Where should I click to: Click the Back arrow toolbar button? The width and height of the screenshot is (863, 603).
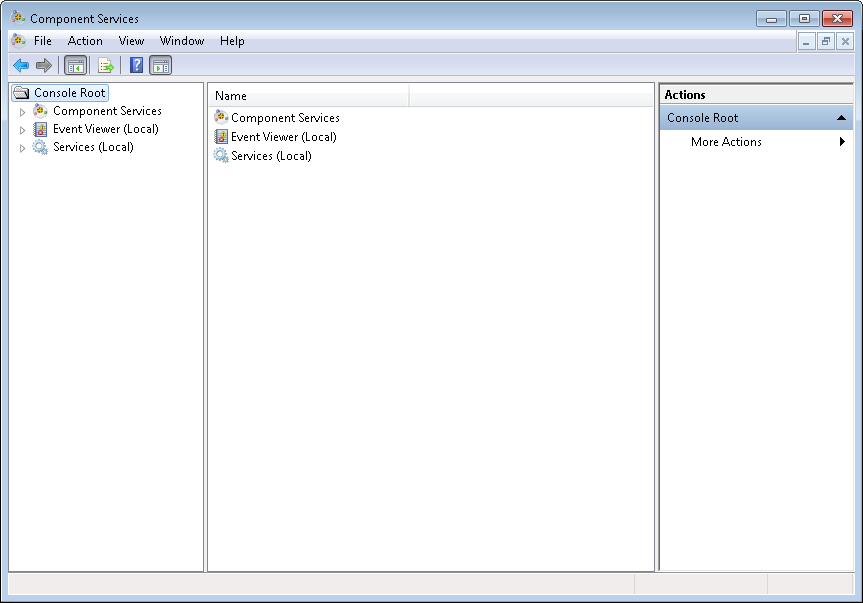[21, 65]
